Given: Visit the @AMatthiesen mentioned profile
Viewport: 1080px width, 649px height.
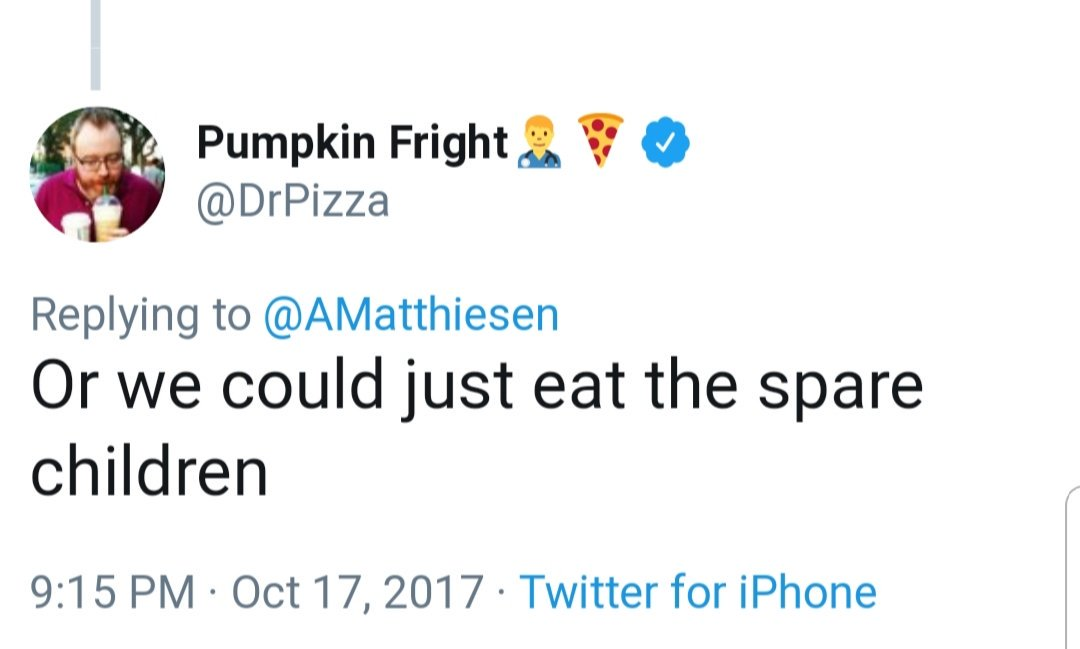Looking at the screenshot, I should coord(410,314).
